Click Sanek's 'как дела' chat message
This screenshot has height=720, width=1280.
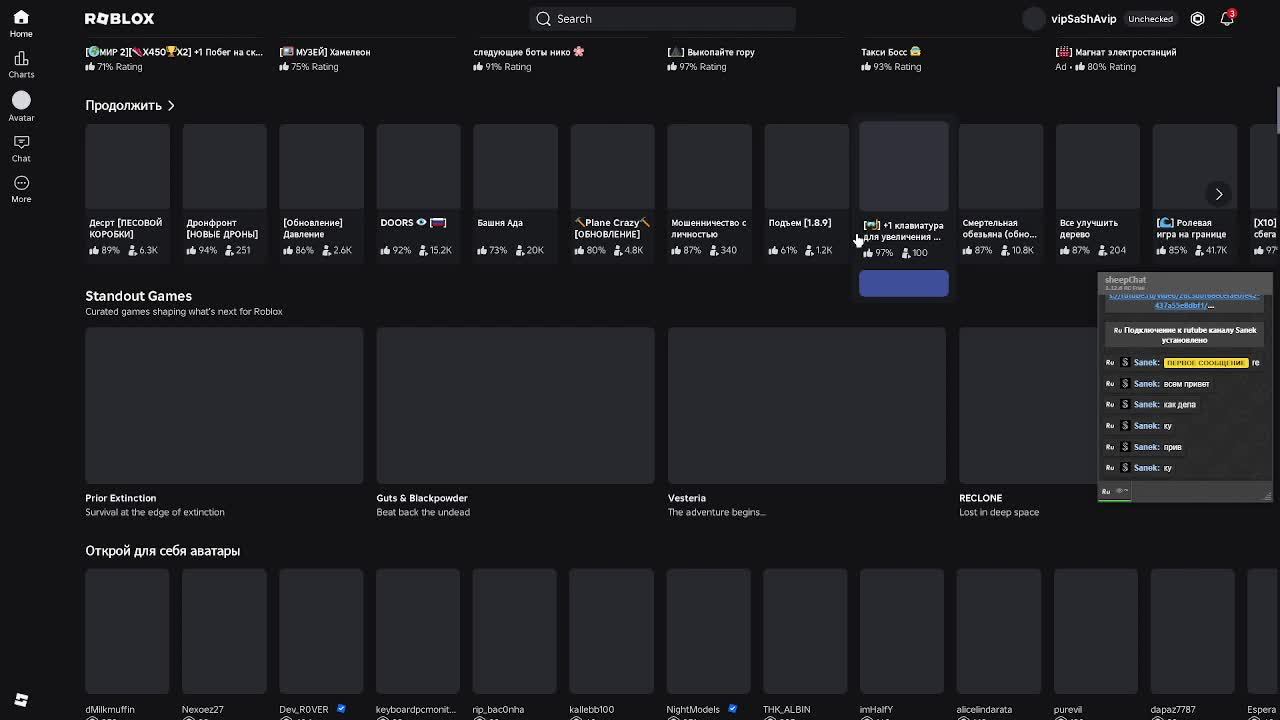tap(1180, 405)
